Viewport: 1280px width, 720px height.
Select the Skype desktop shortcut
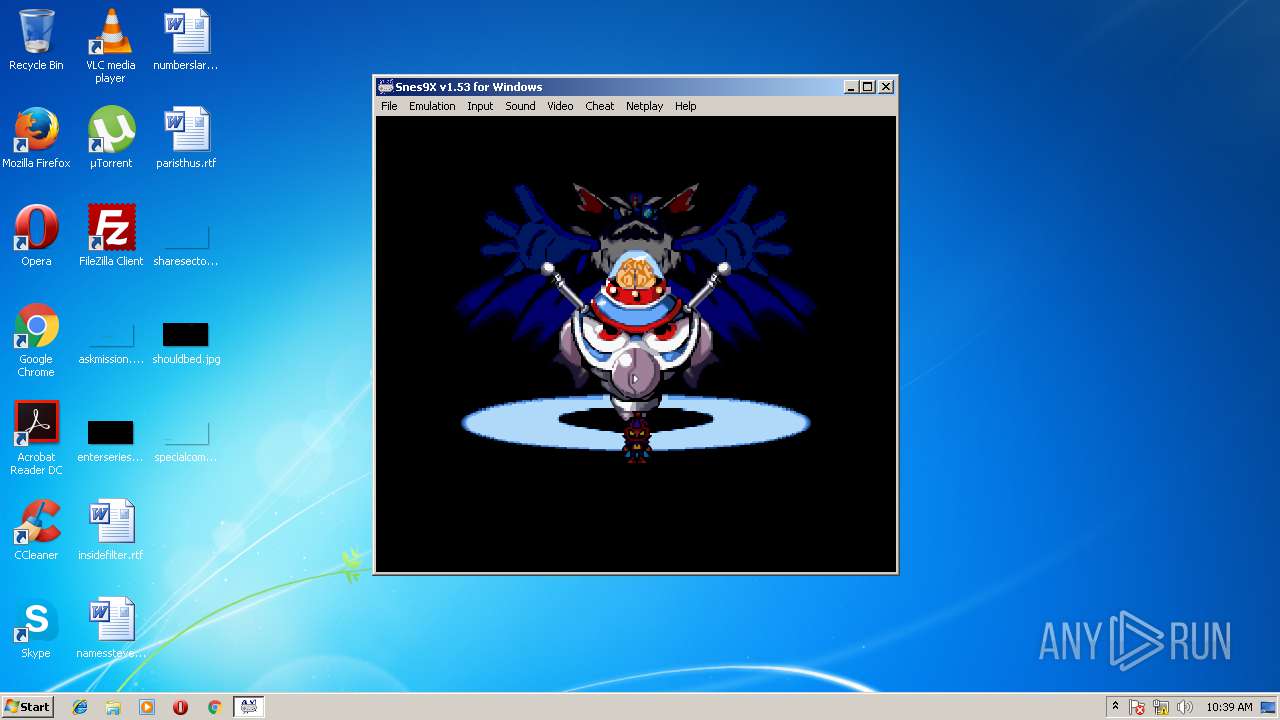(x=36, y=628)
